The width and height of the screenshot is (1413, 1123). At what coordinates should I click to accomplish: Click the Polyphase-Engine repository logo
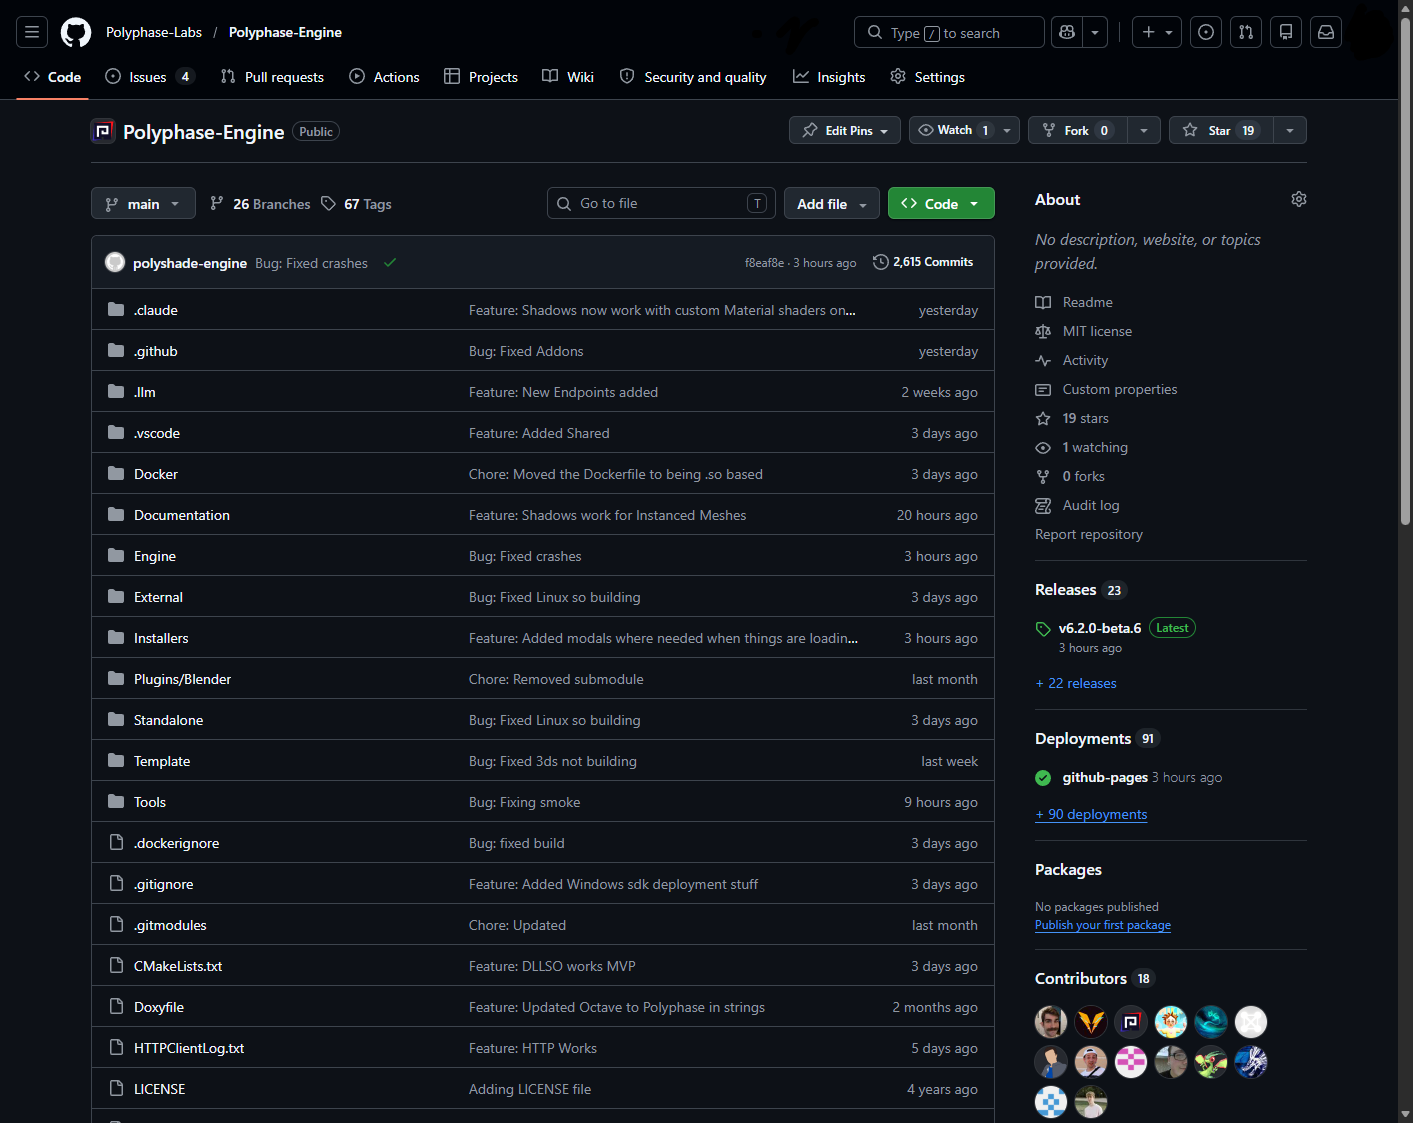tap(103, 131)
